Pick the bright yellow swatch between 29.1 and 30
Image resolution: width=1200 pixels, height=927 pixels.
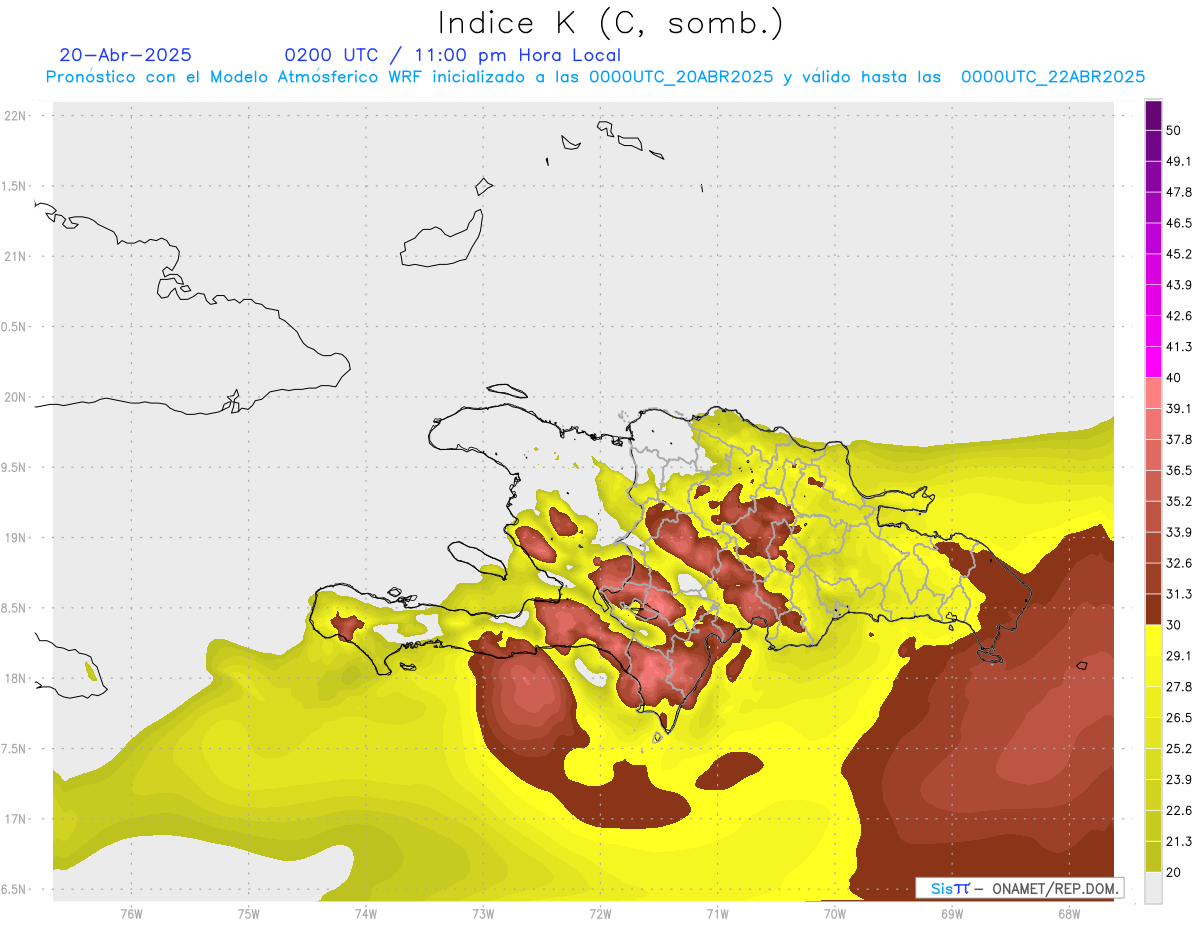(1153, 641)
